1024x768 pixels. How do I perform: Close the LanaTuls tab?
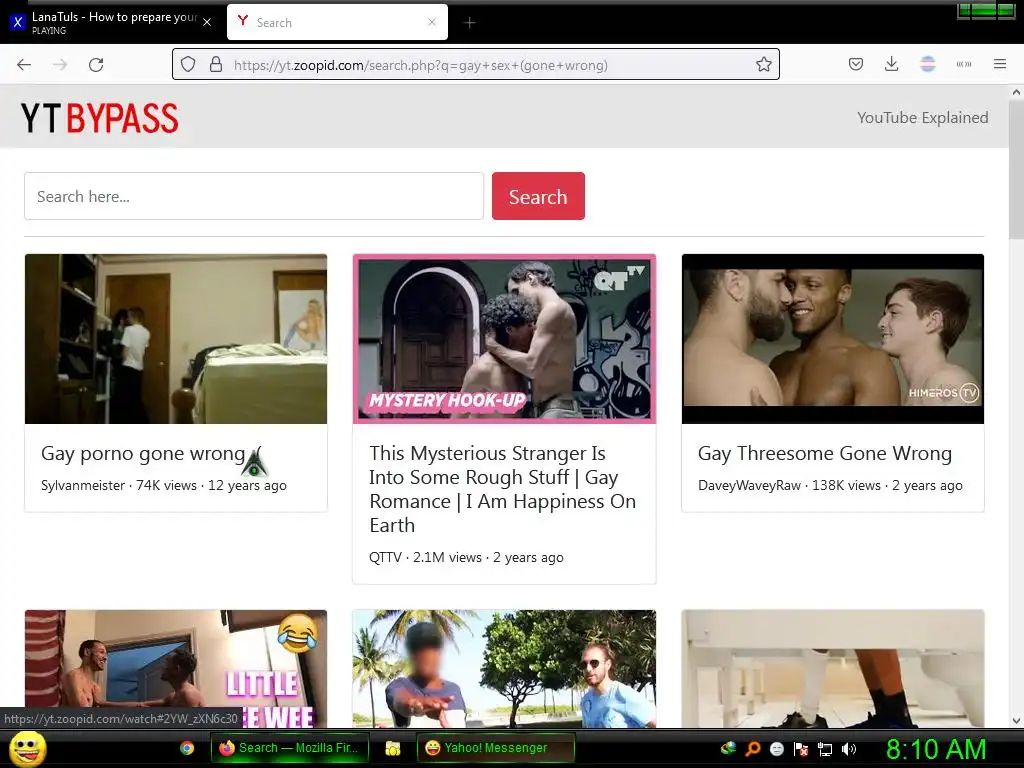tap(207, 22)
